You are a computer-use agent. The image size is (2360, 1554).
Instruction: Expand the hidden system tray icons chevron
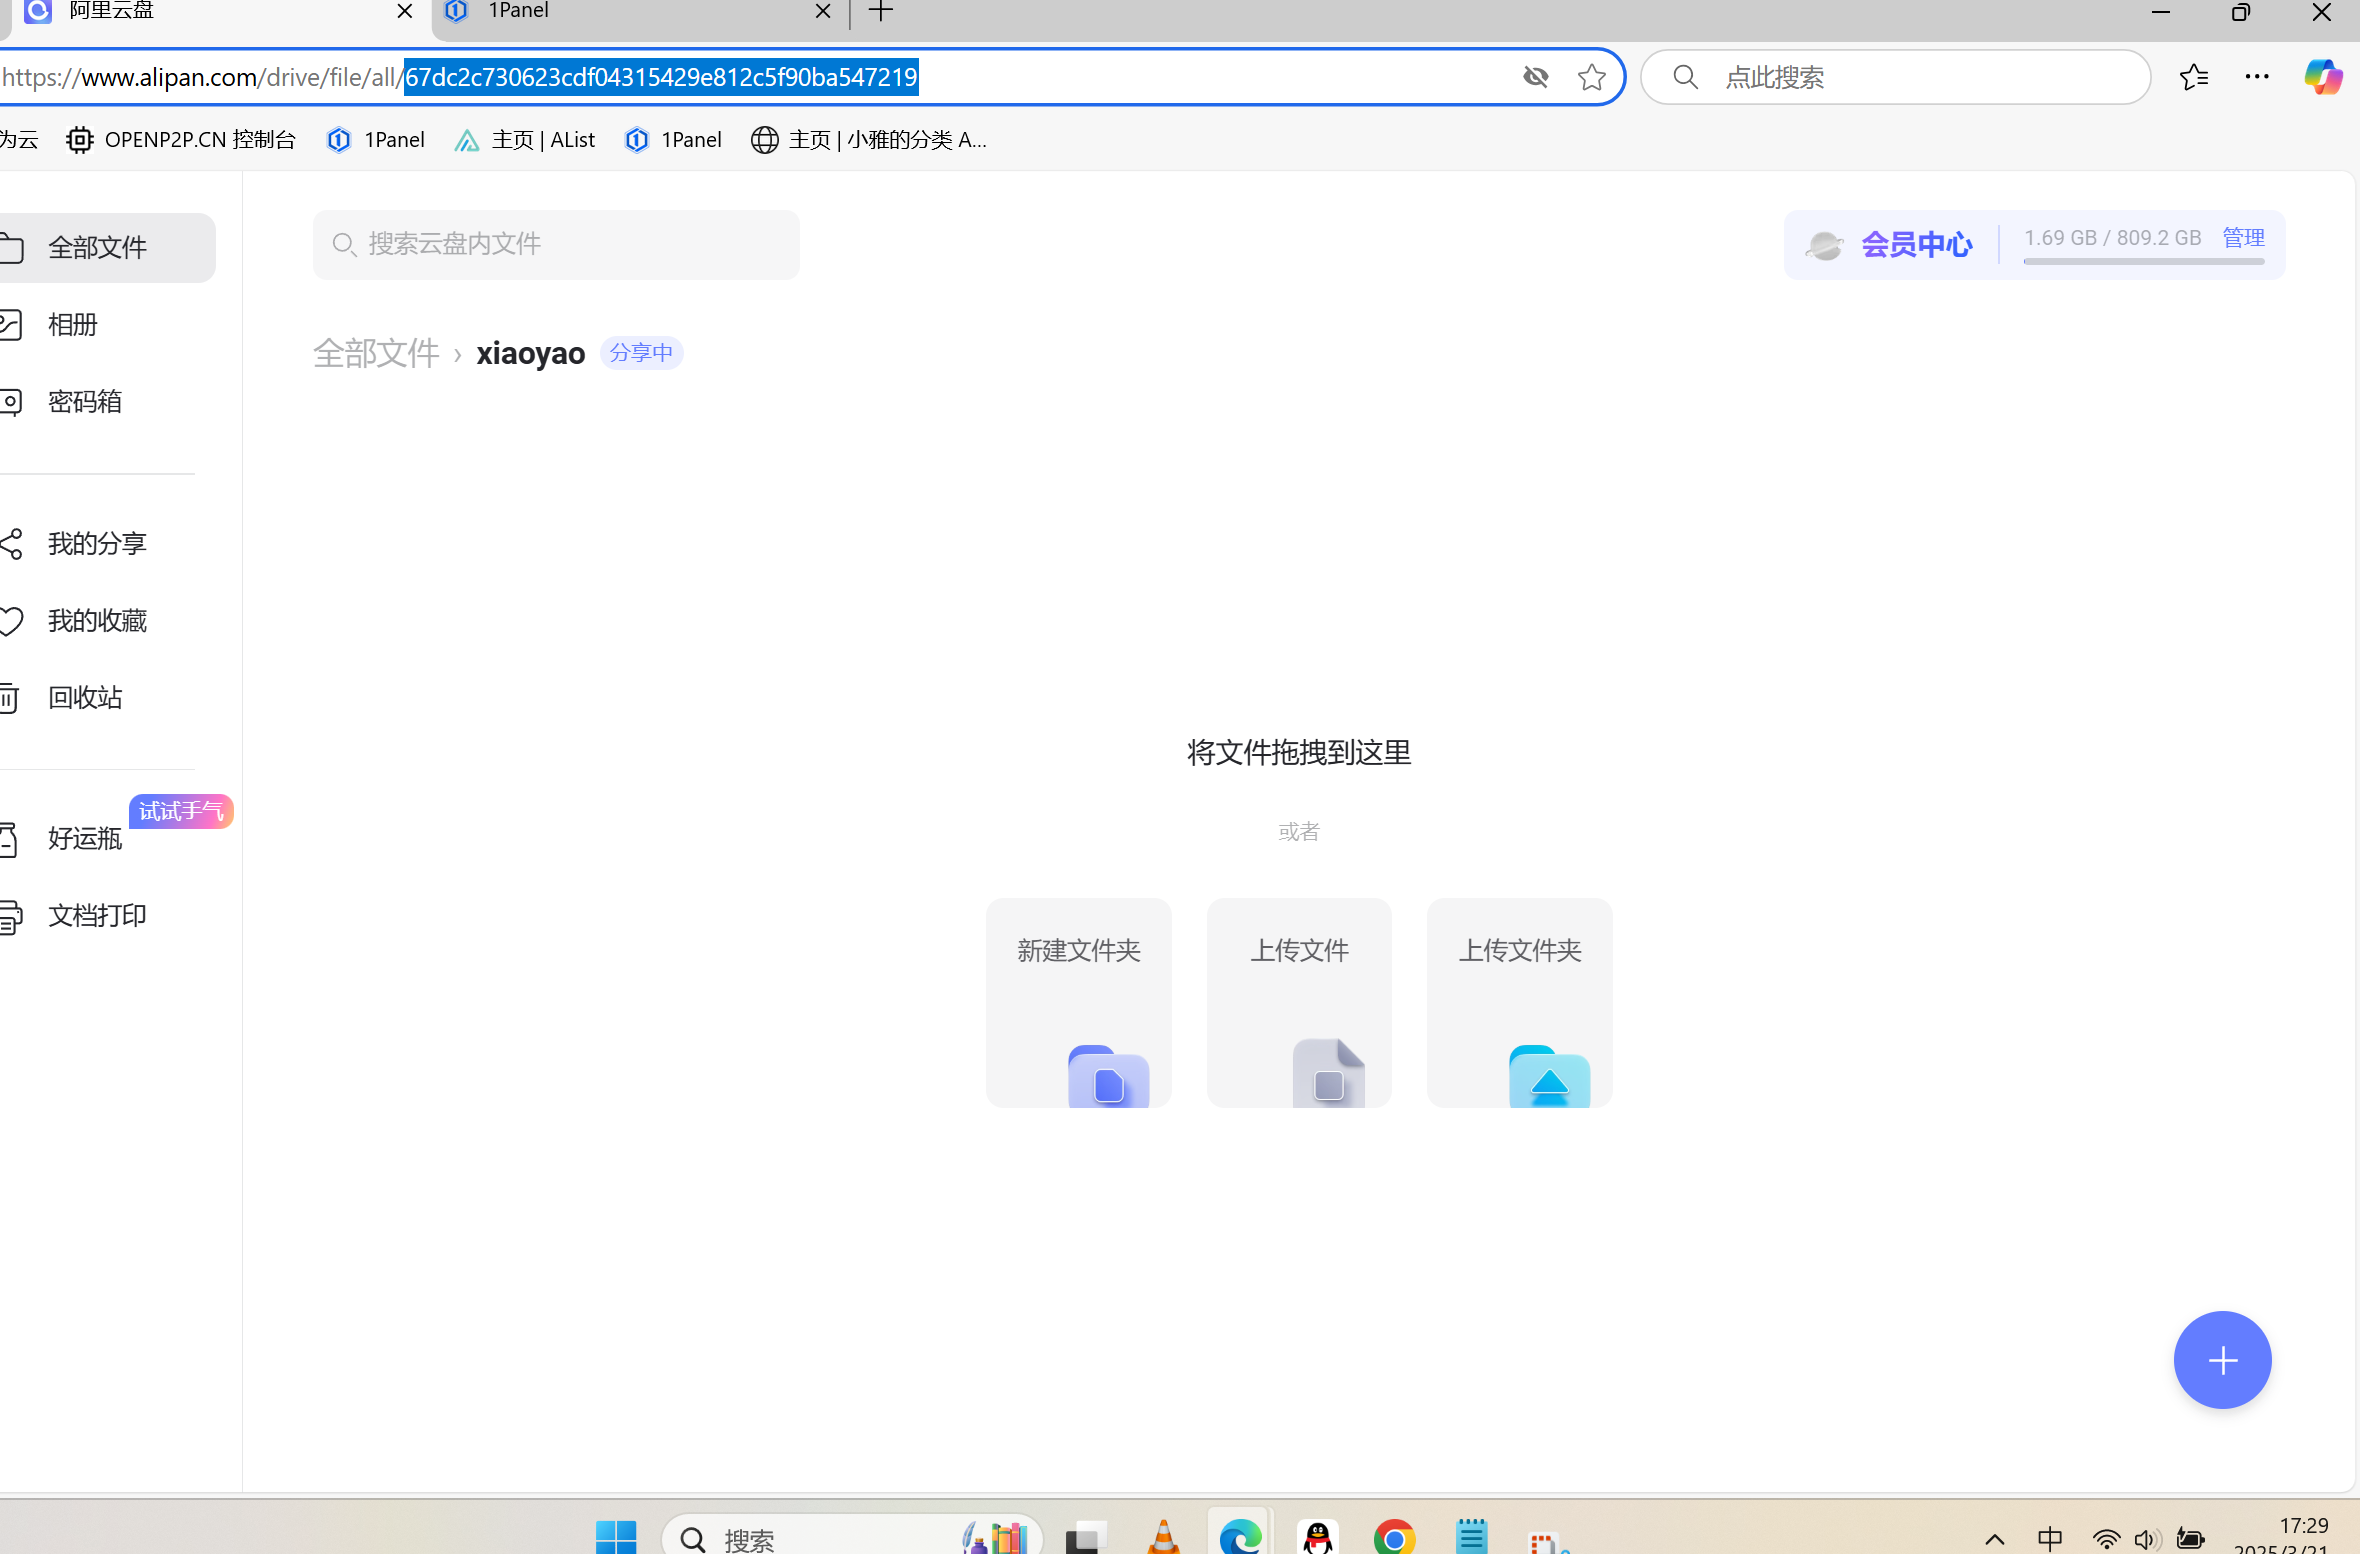point(1994,1540)
